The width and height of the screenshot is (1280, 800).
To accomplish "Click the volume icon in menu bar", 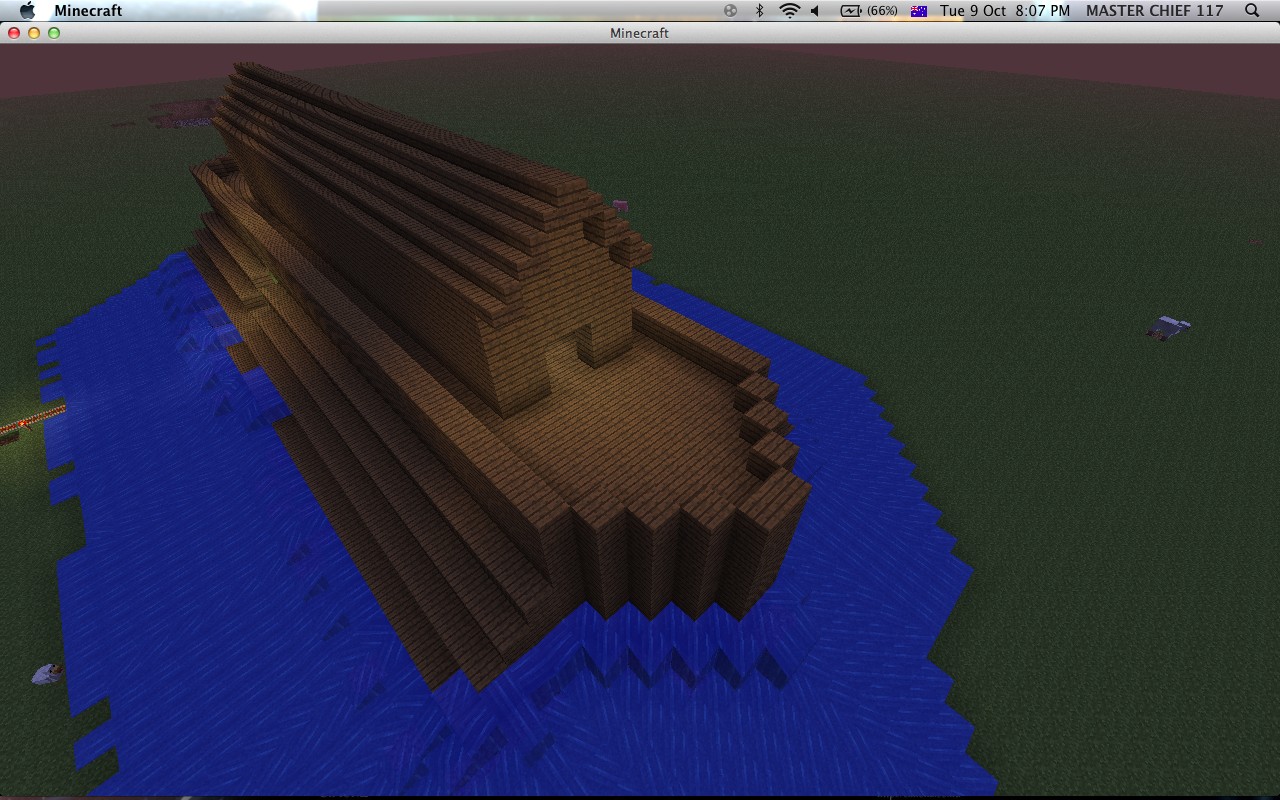I will tap(813, 11).
